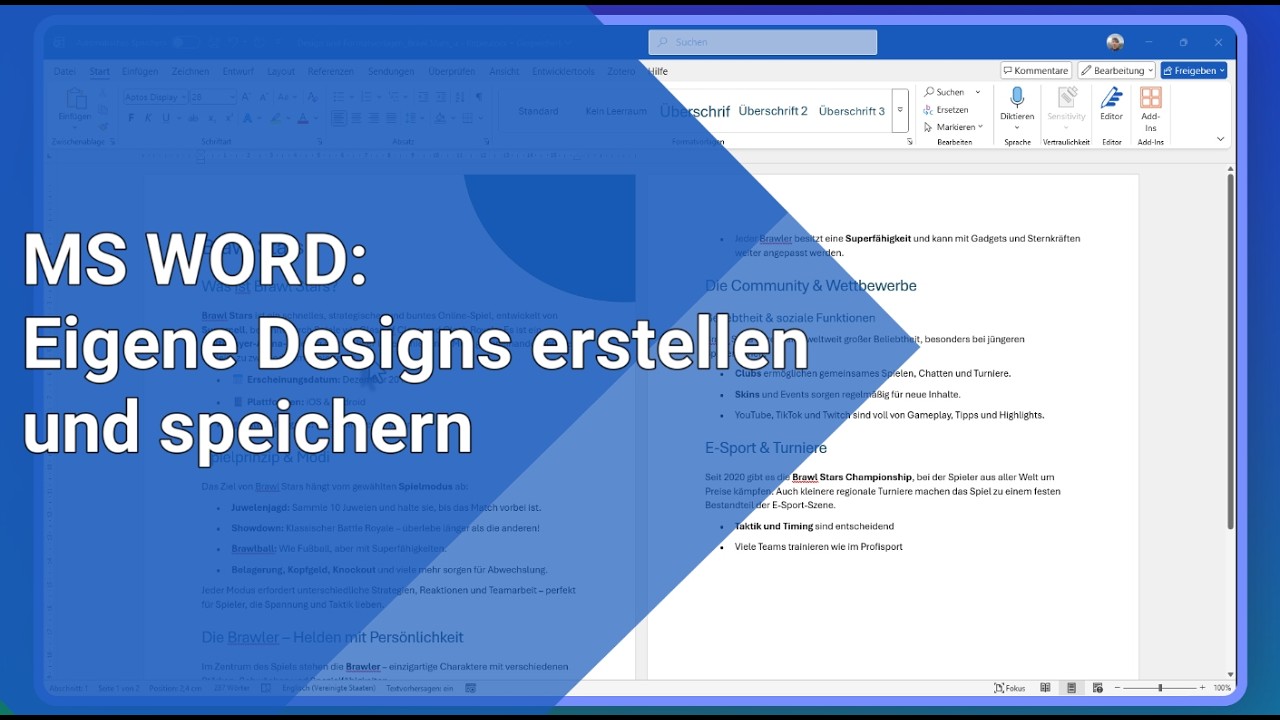This screenshot has width=1280, height=720.
Task: Click the zoom out minus icon
Action: [1117, 688]
